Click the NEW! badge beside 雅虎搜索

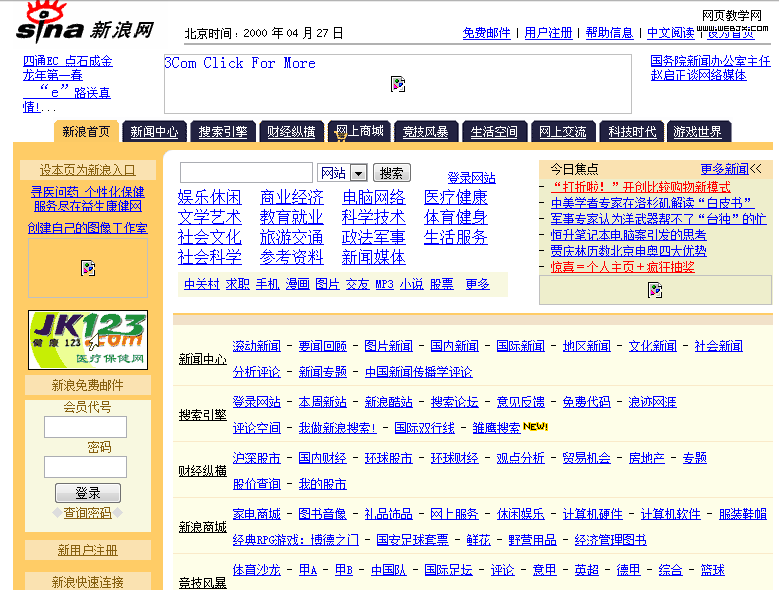click(x=536, y=427)
